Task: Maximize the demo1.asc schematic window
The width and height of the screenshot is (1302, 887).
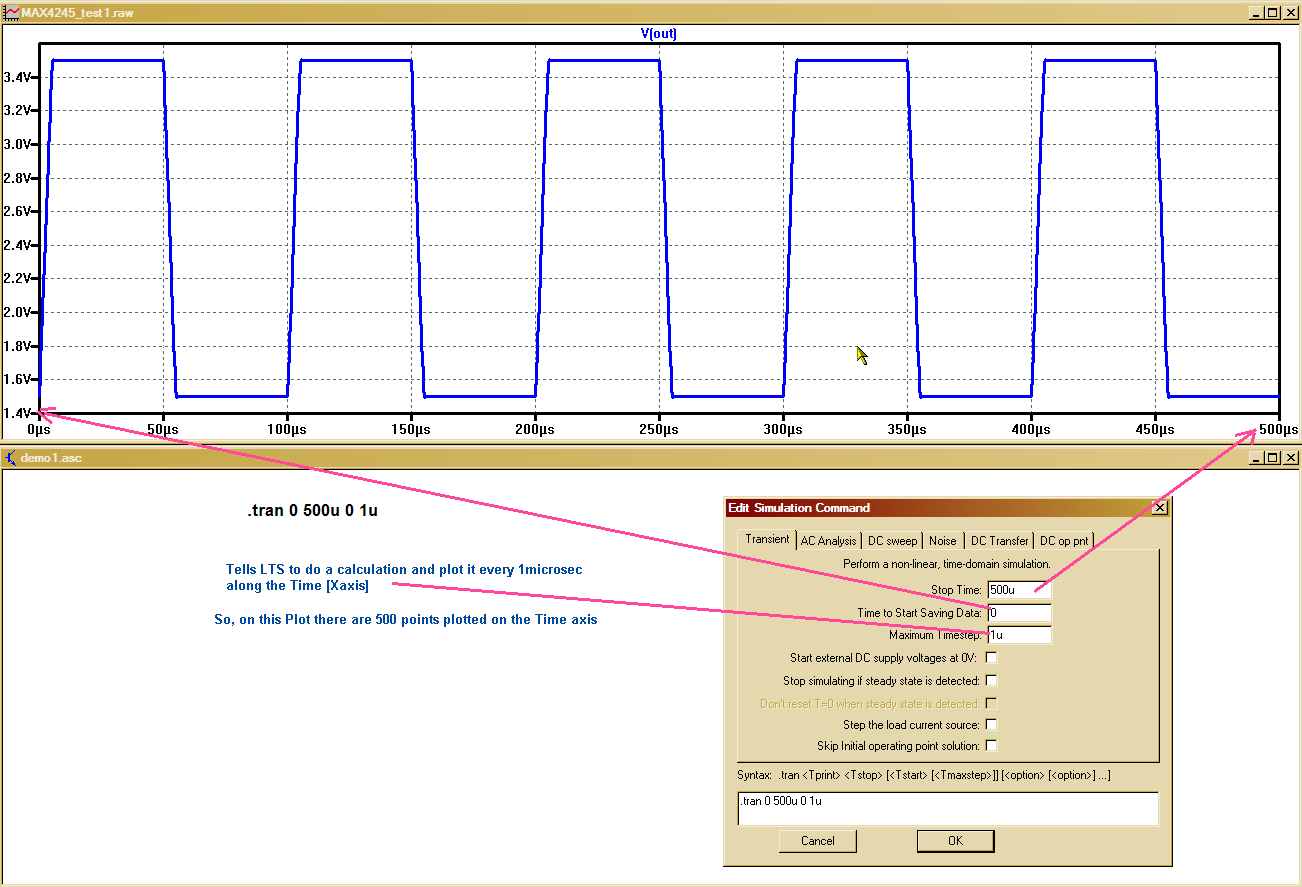Action: [x=1272, y=458]
